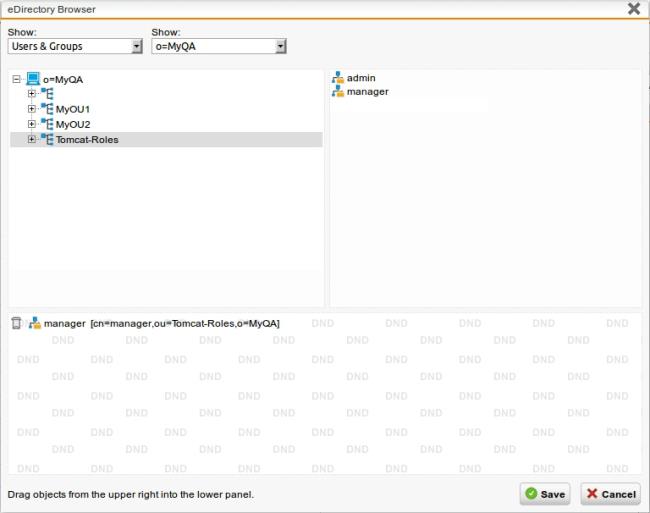Expand the Tomcat-Roles tree node
650x513 pixels.
(32, 139)
